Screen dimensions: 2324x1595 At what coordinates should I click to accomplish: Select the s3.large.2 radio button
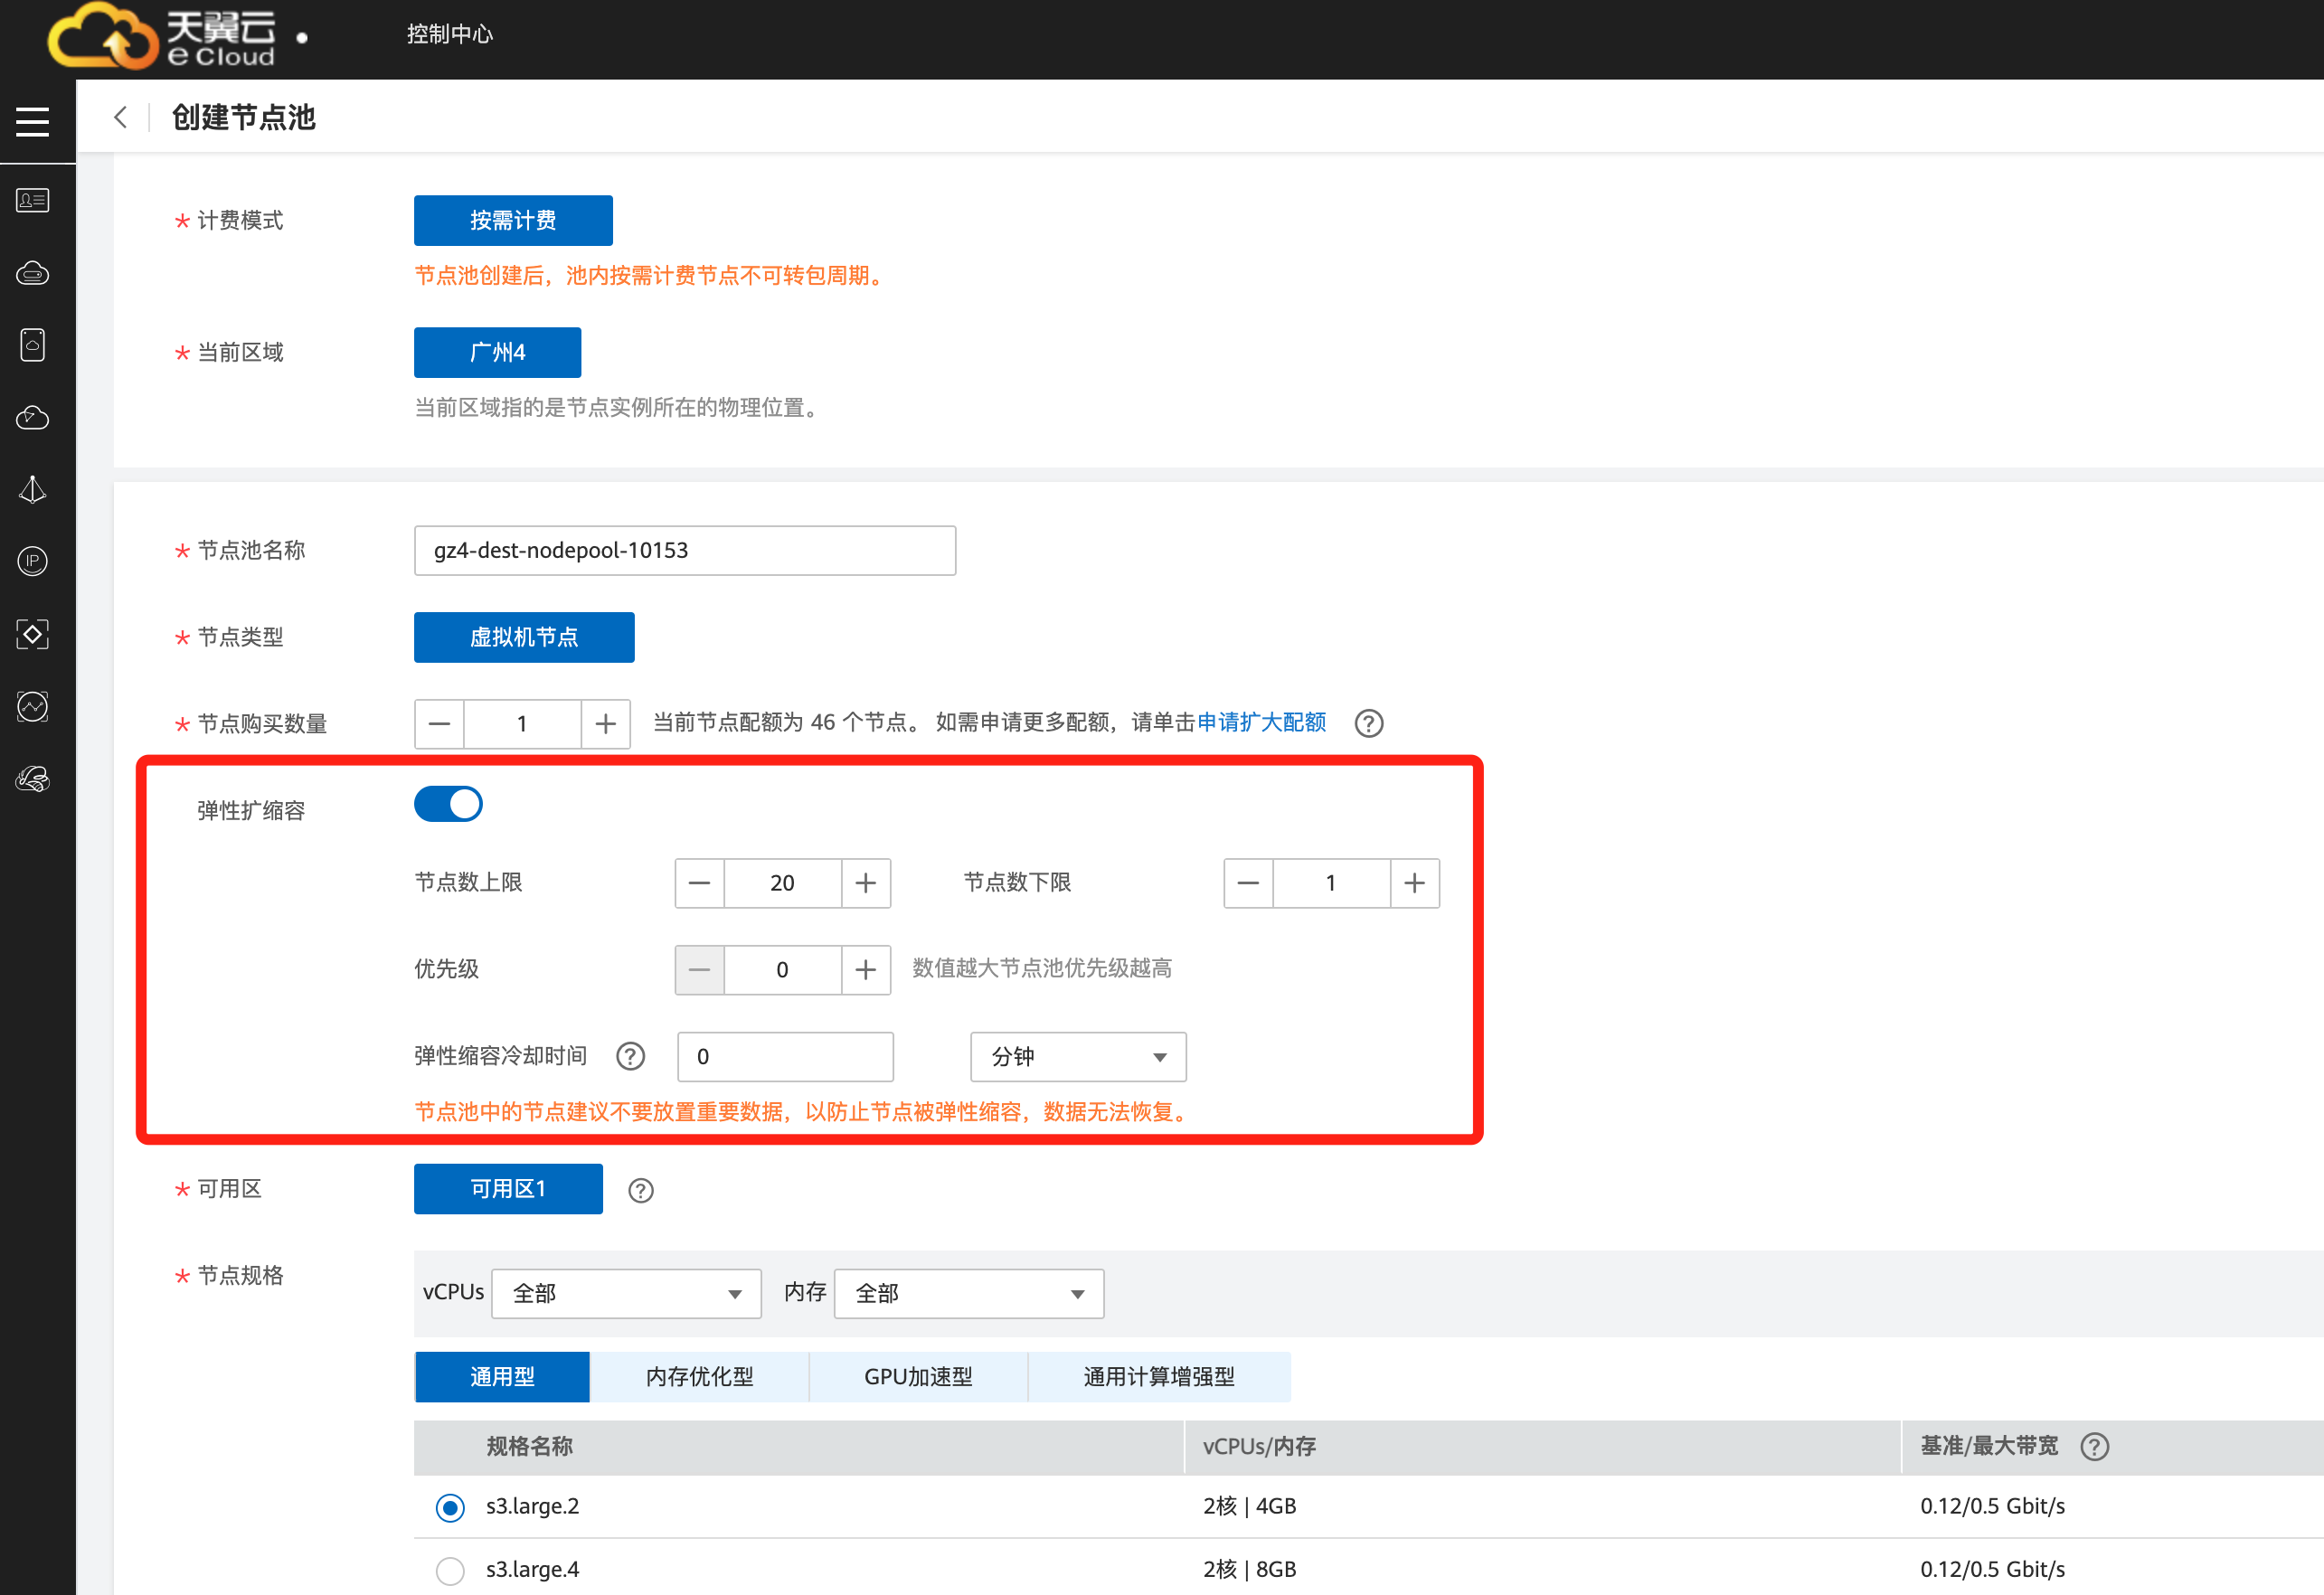tap(450, 1507)
